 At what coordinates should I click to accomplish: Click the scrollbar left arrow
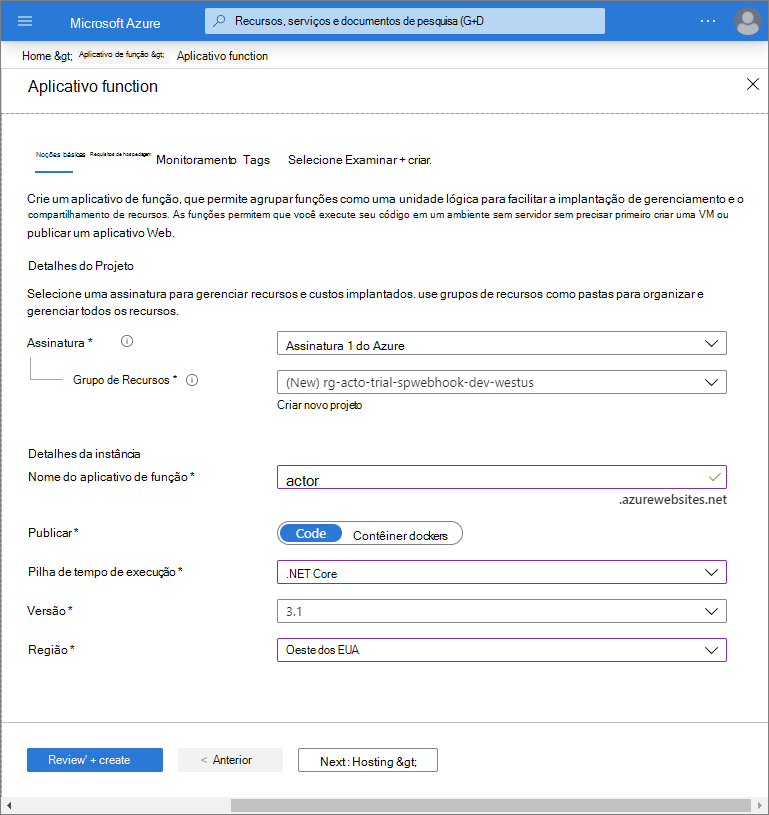(8, 806)
